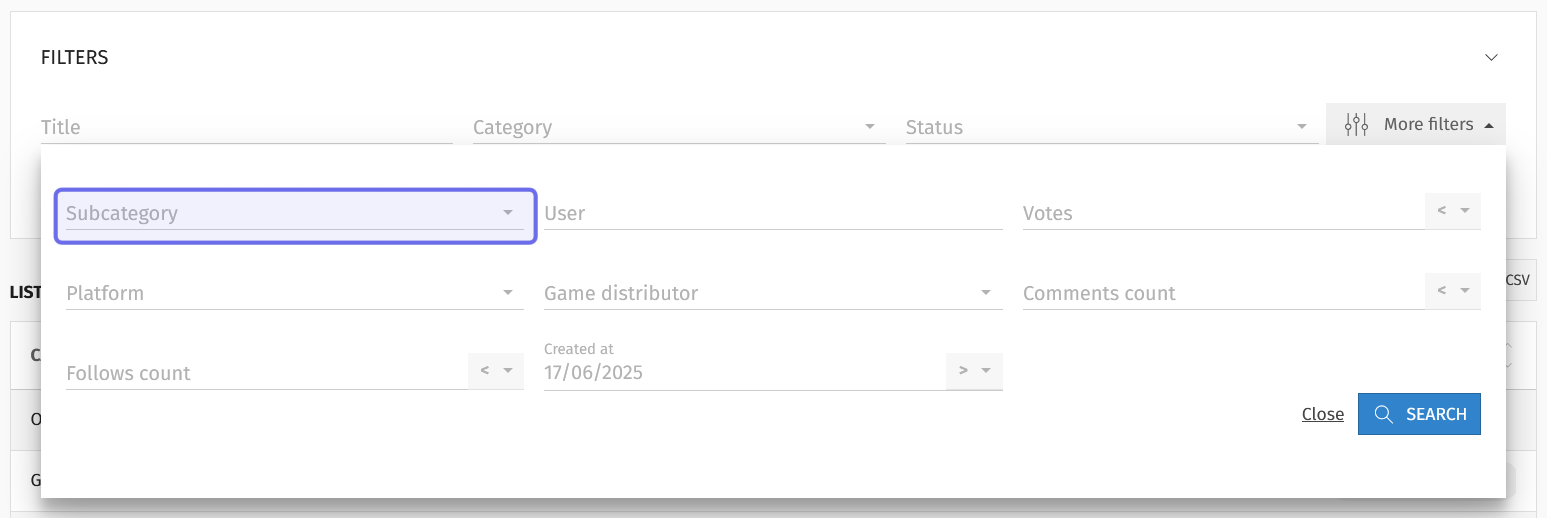Image resolution: width=1547 pixels, height=518 pixels.
Task: Click the blue SEARCH button
Action: pos(1419,414)
